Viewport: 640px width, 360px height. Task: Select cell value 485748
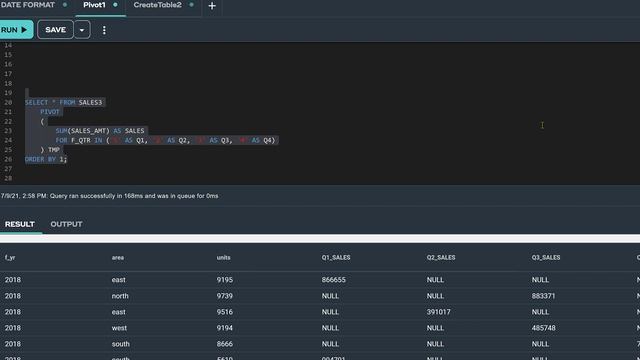543,328
